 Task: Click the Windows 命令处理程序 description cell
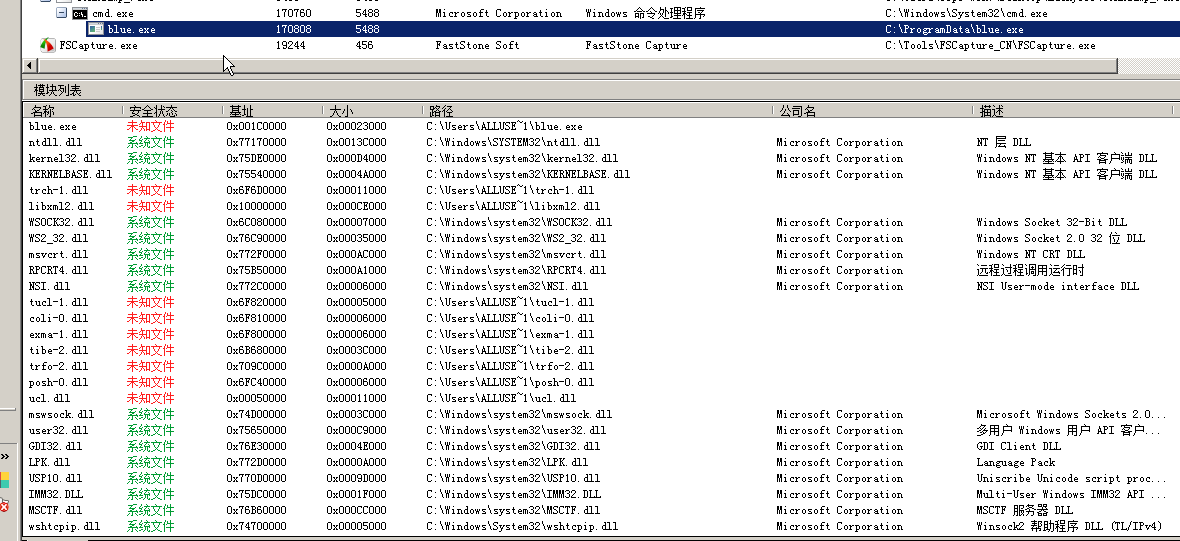pos(645,14)
